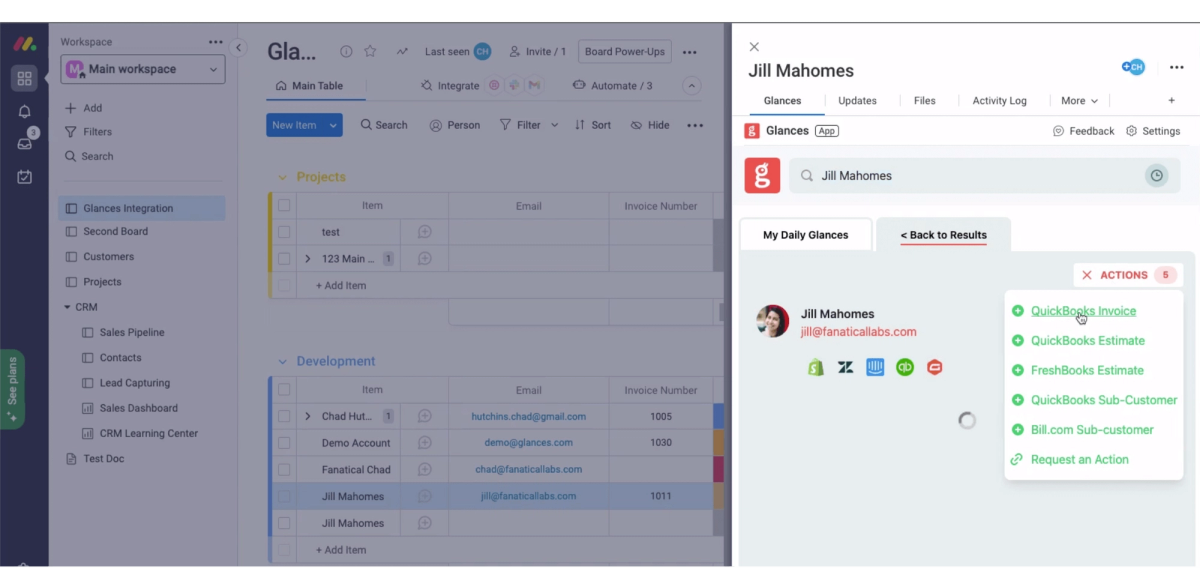Select FreshBooks Estimate action
This screenshot has height=587, width=1200.
[1087, 370]
